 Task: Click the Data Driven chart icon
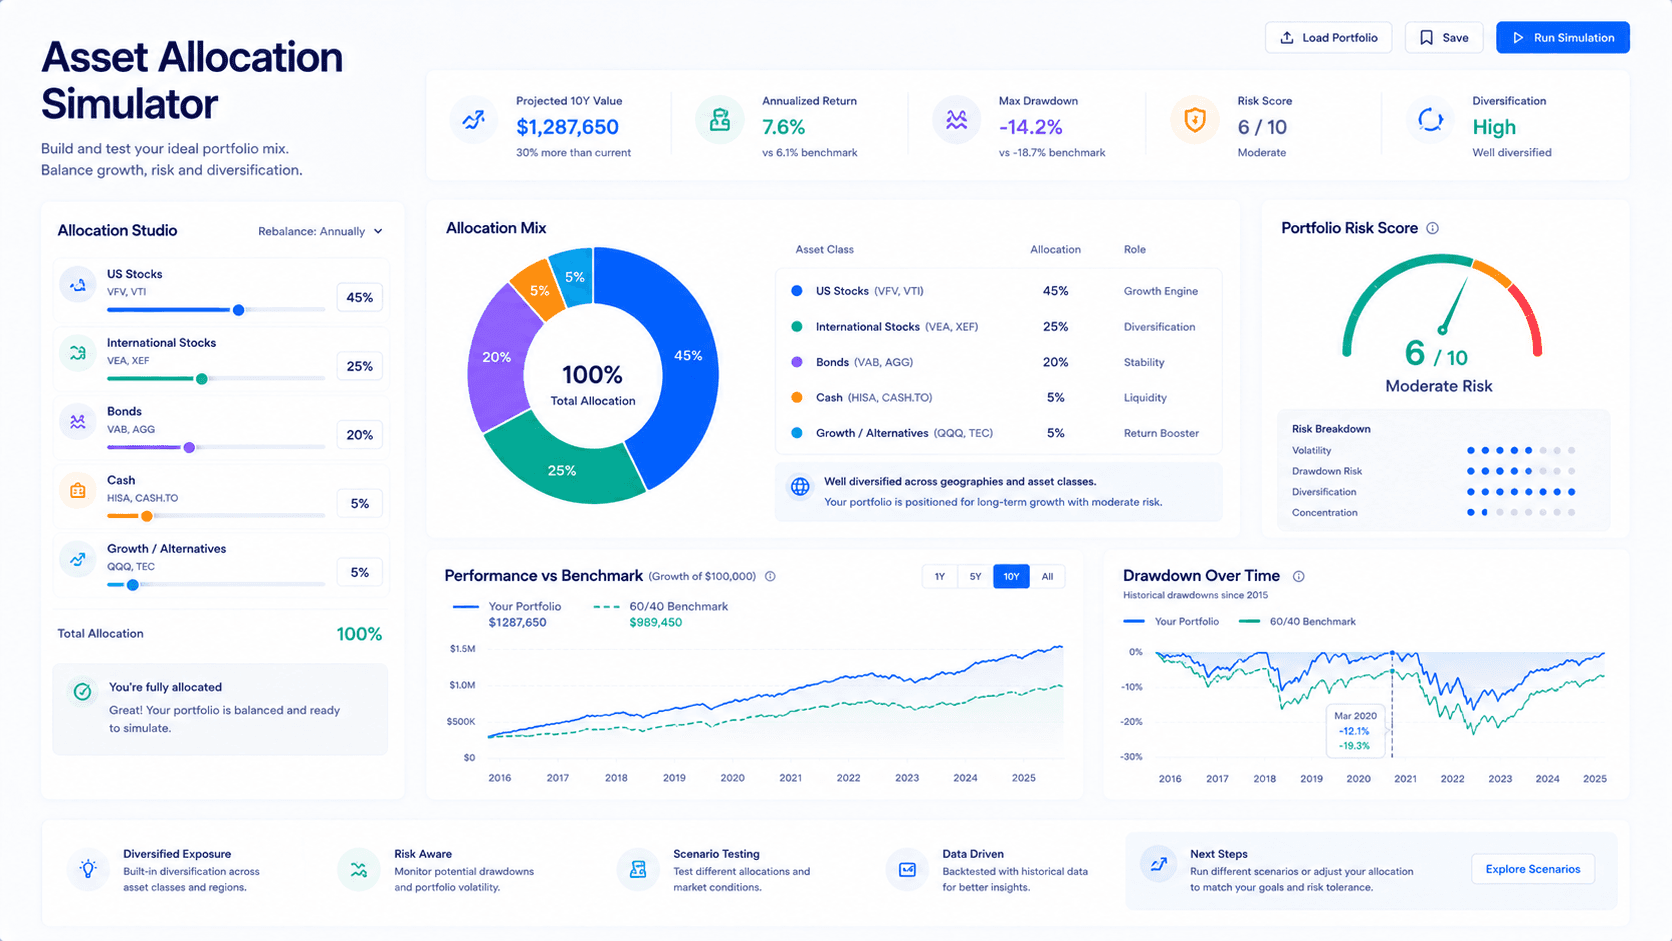pos(907,869)
